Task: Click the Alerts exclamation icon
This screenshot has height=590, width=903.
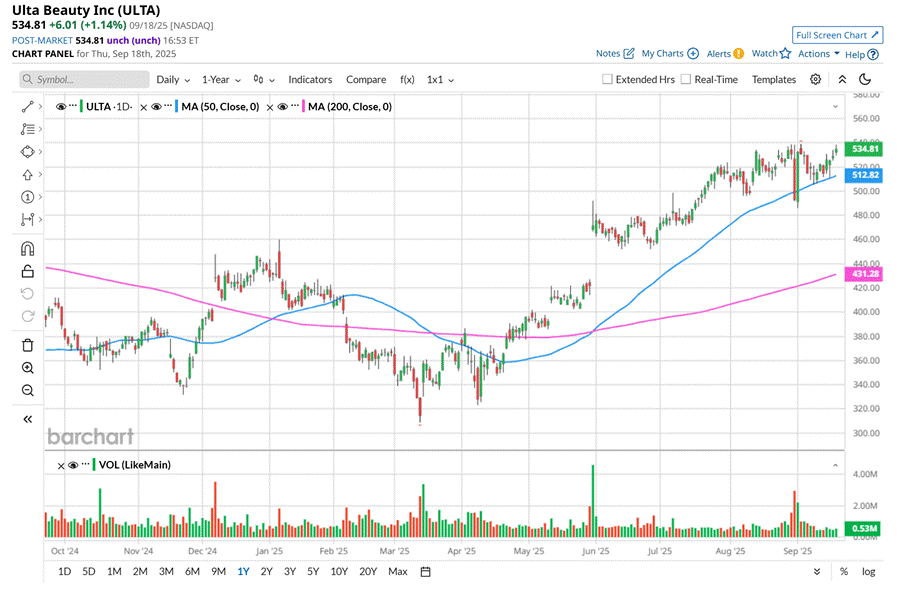Action: coord(738,54)
